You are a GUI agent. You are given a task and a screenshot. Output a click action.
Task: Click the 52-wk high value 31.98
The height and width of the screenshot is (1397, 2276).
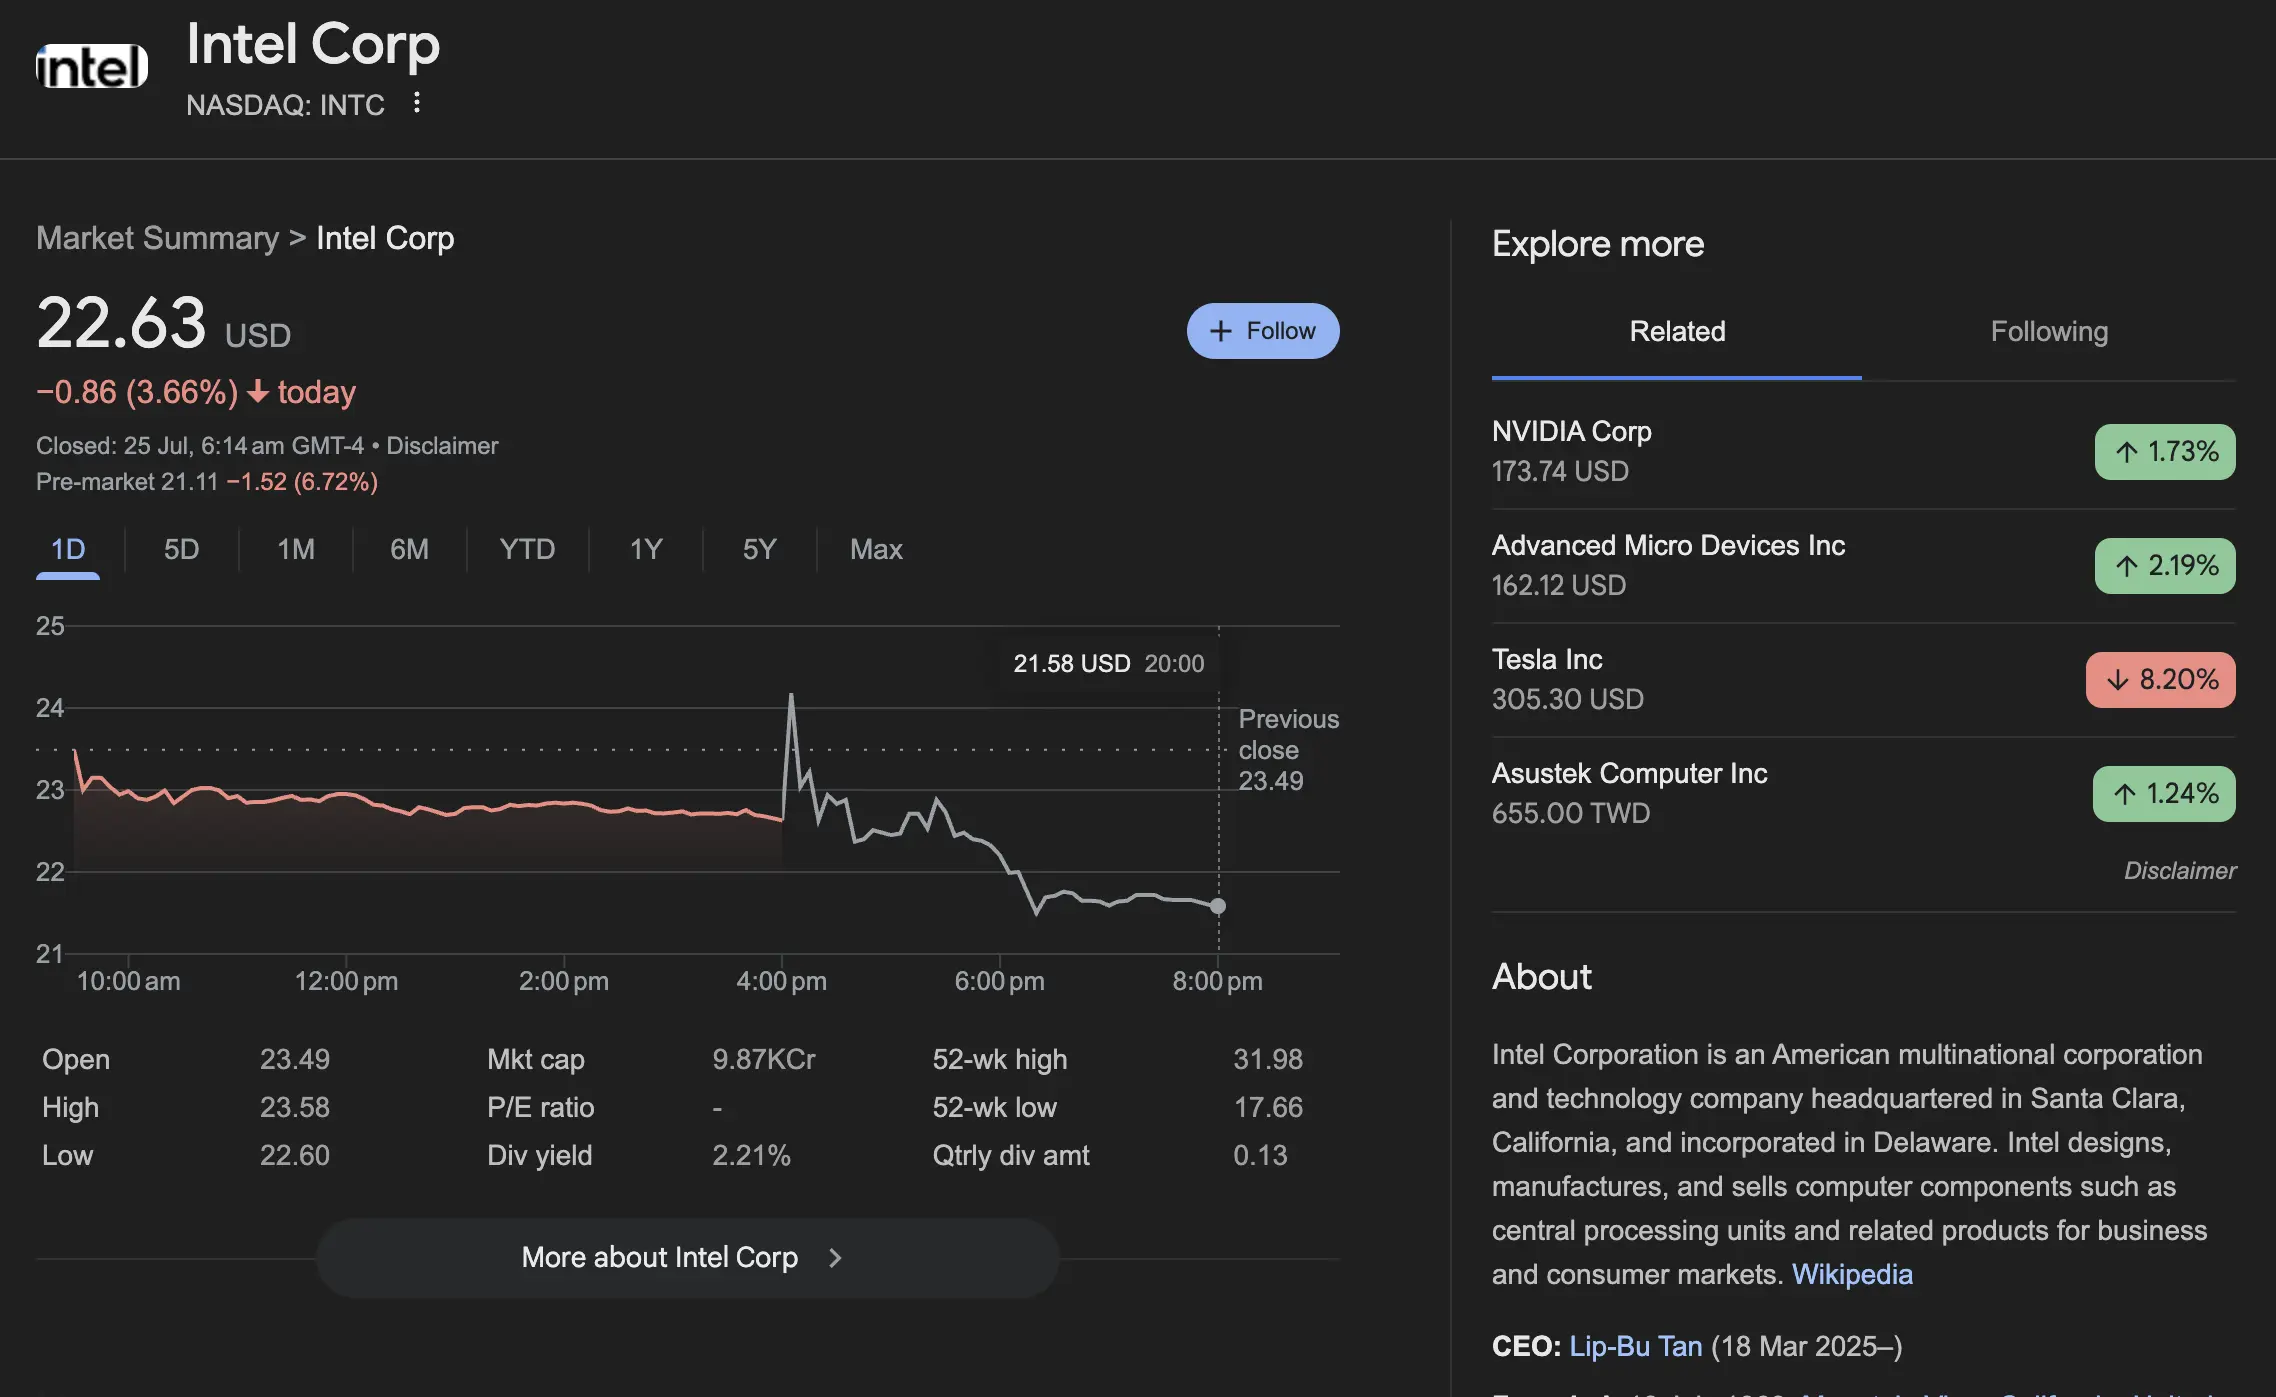click(x=1268, y=1059)
